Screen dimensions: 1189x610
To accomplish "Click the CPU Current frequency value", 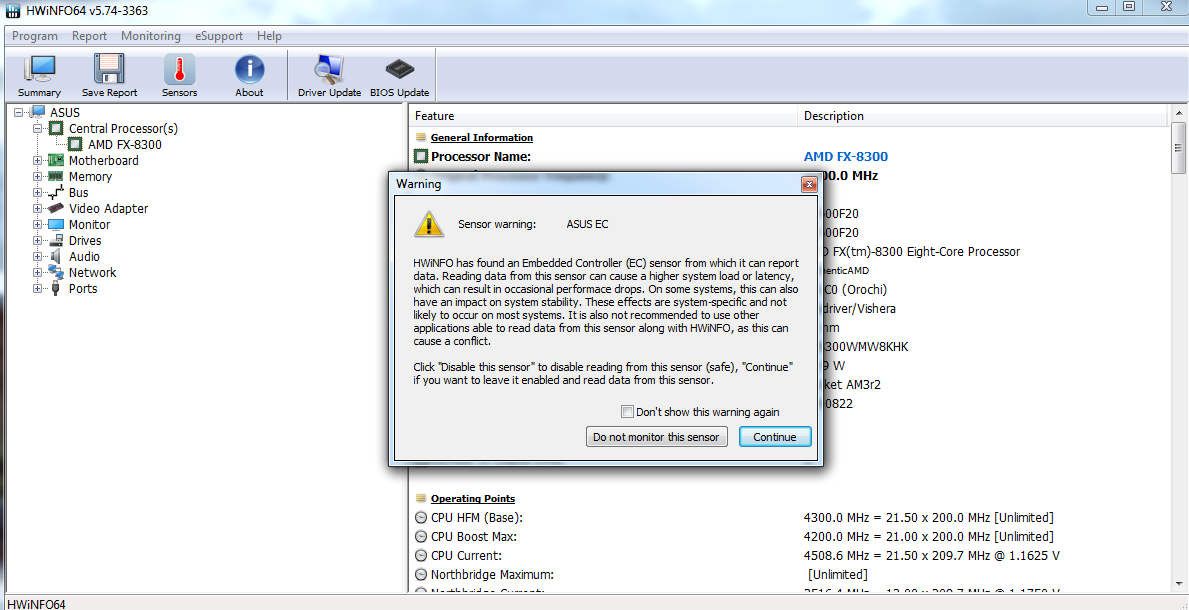I will 931,555.
